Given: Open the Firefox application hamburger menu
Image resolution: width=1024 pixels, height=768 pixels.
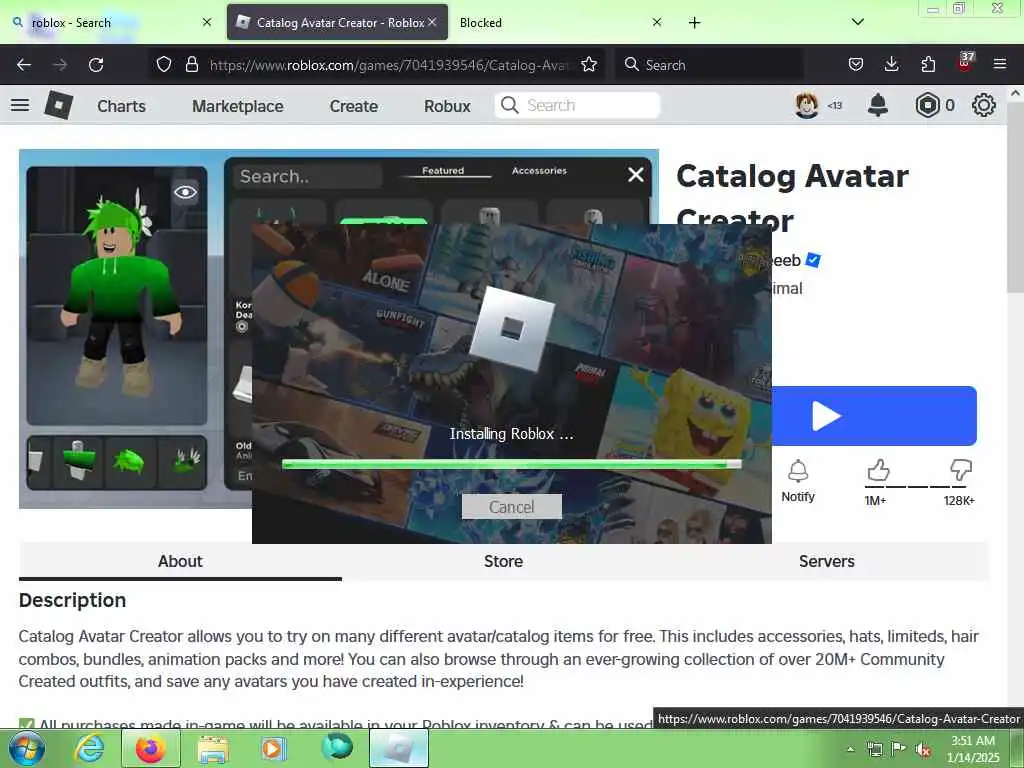Looking at the screenshot, I should (x=1000, y=65).
